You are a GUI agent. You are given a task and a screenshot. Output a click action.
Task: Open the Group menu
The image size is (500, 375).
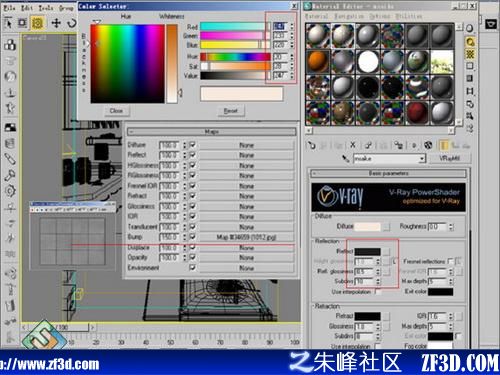pyautogui.click(x=66, y=8)
